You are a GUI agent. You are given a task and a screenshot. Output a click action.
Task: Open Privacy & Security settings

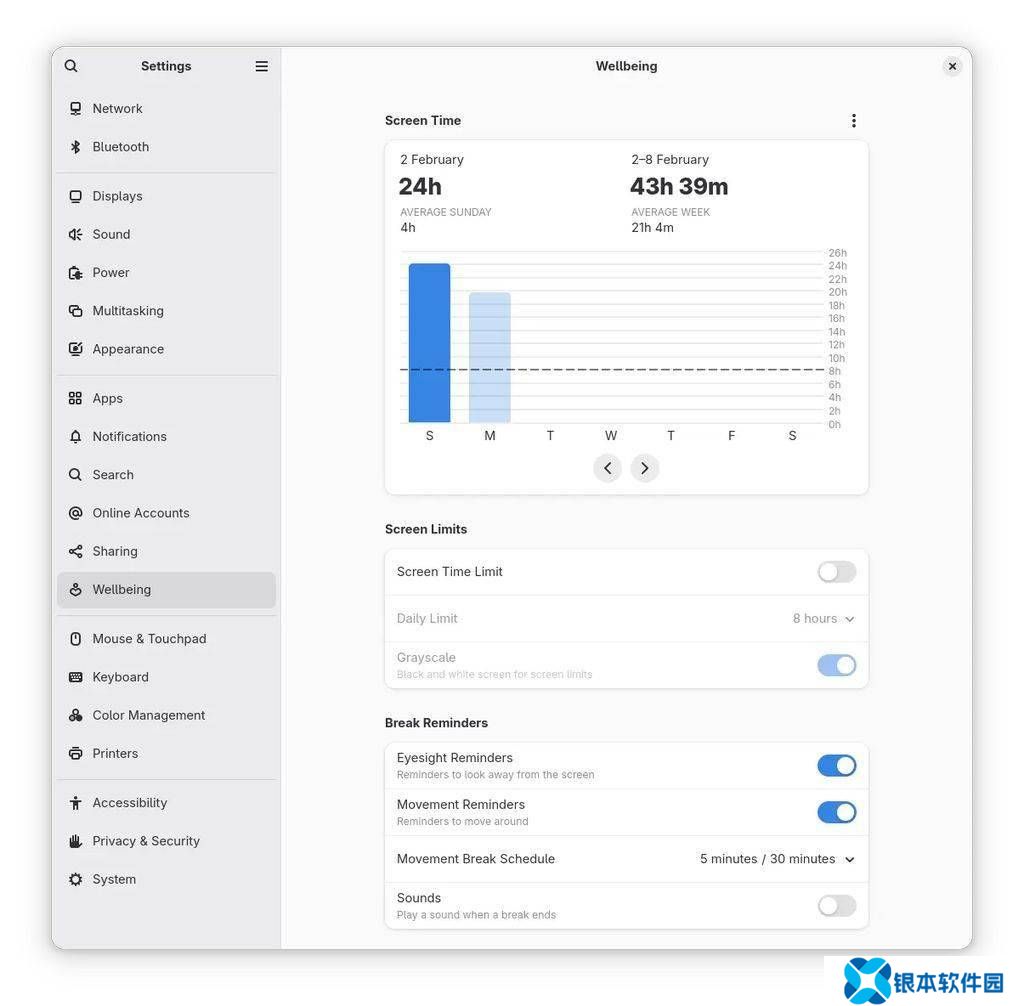(x=146, y=841)
